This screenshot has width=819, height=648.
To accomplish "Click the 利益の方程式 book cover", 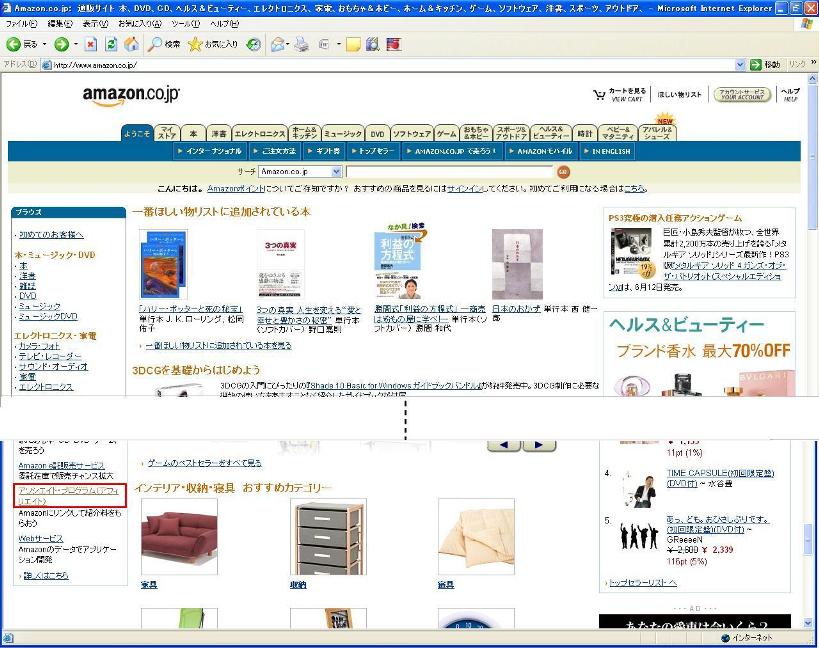I will point(400,261).
